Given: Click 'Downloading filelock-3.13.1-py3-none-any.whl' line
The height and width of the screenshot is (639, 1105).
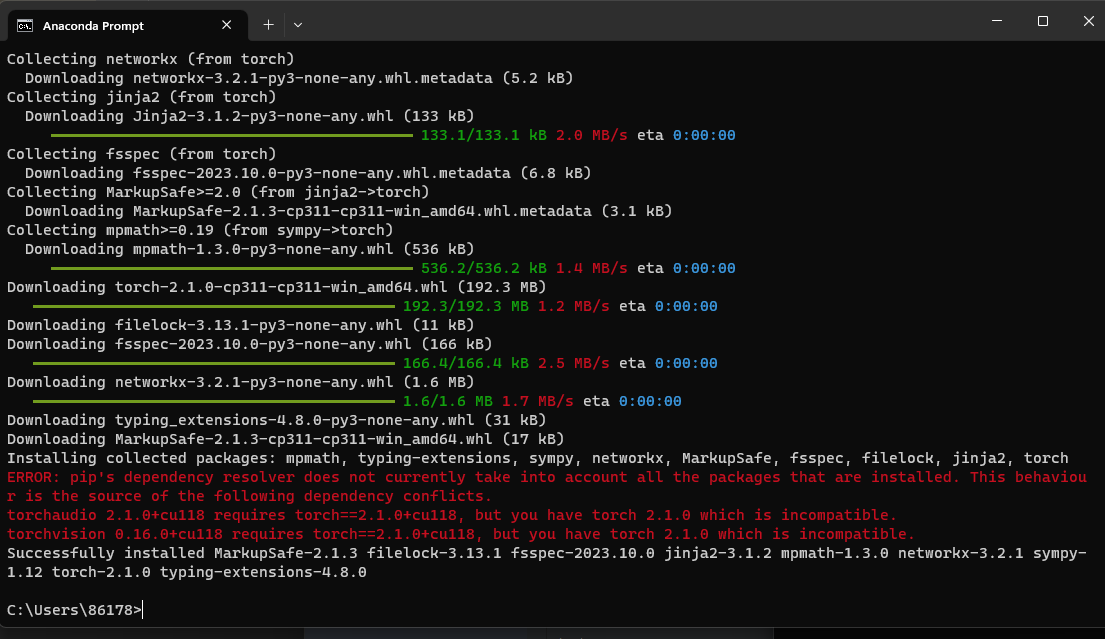Looking at the screenshot, I should coord(241,325).
